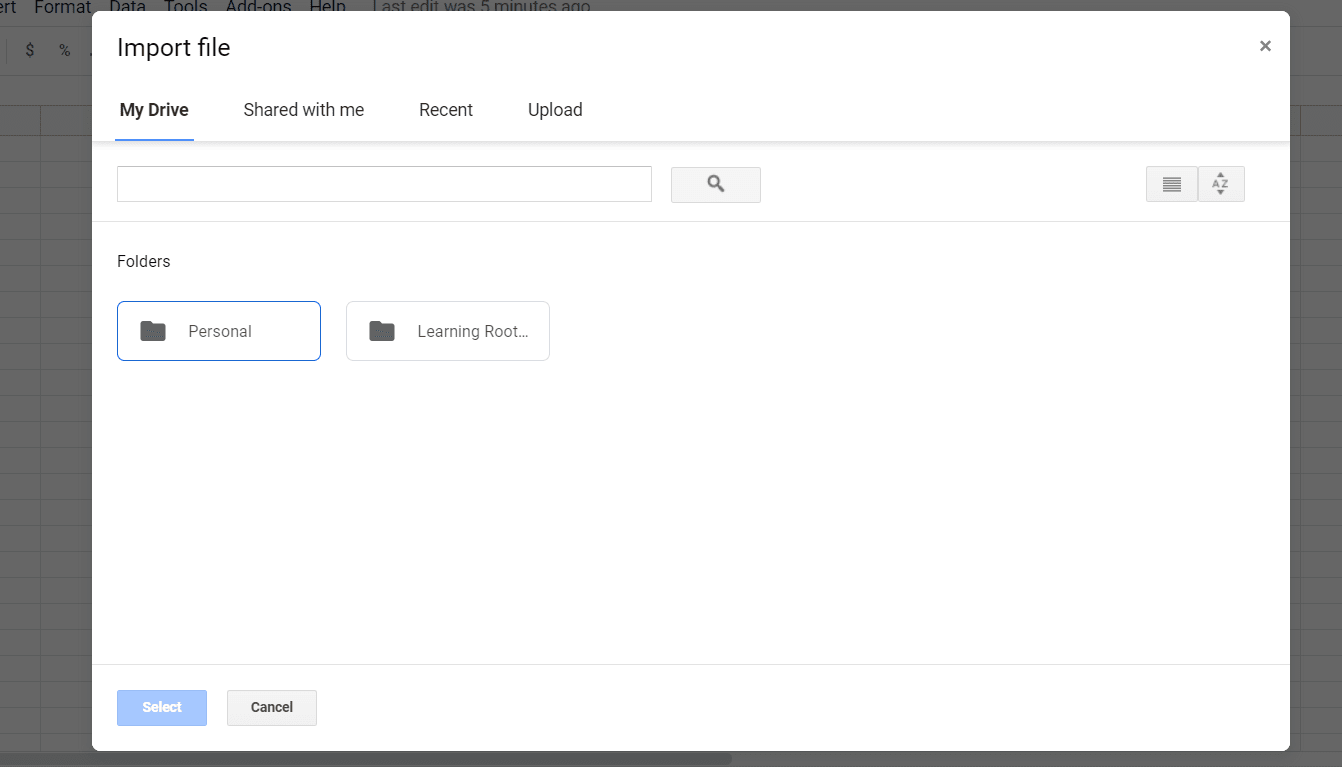Open the Tools menu behind dialog

(186, 7)
